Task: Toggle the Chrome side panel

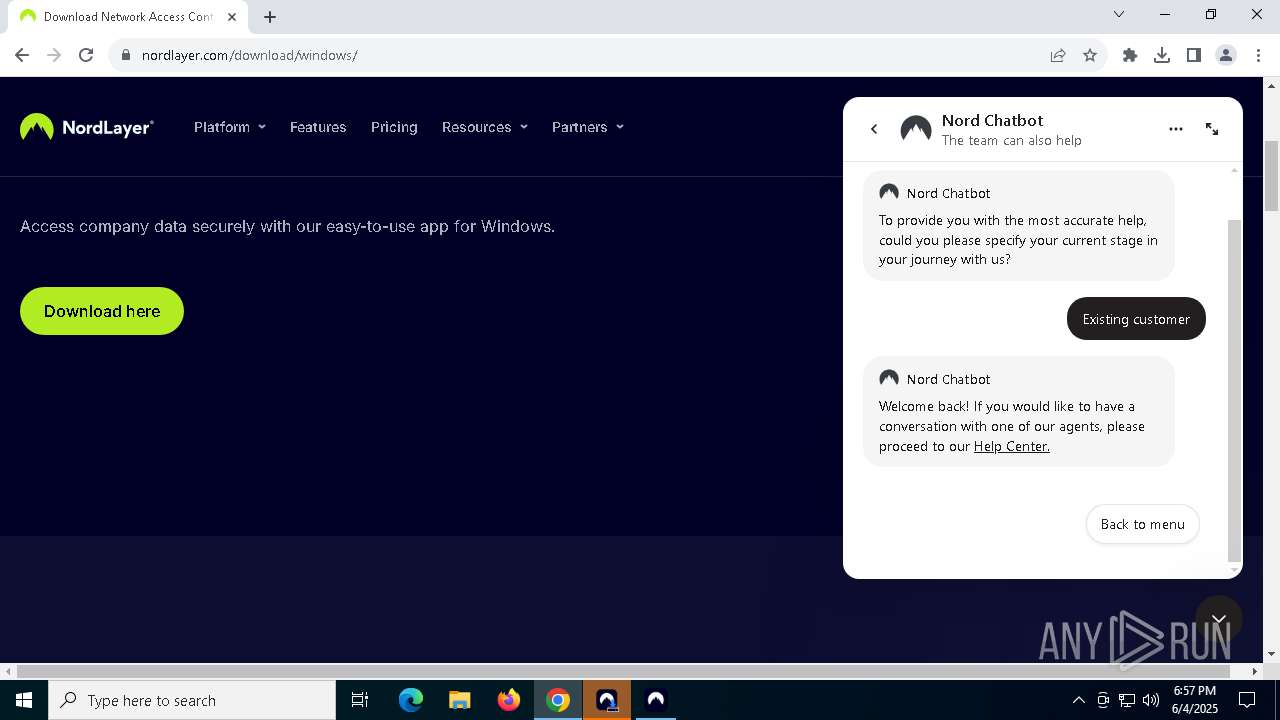Action: point(1194,55)
